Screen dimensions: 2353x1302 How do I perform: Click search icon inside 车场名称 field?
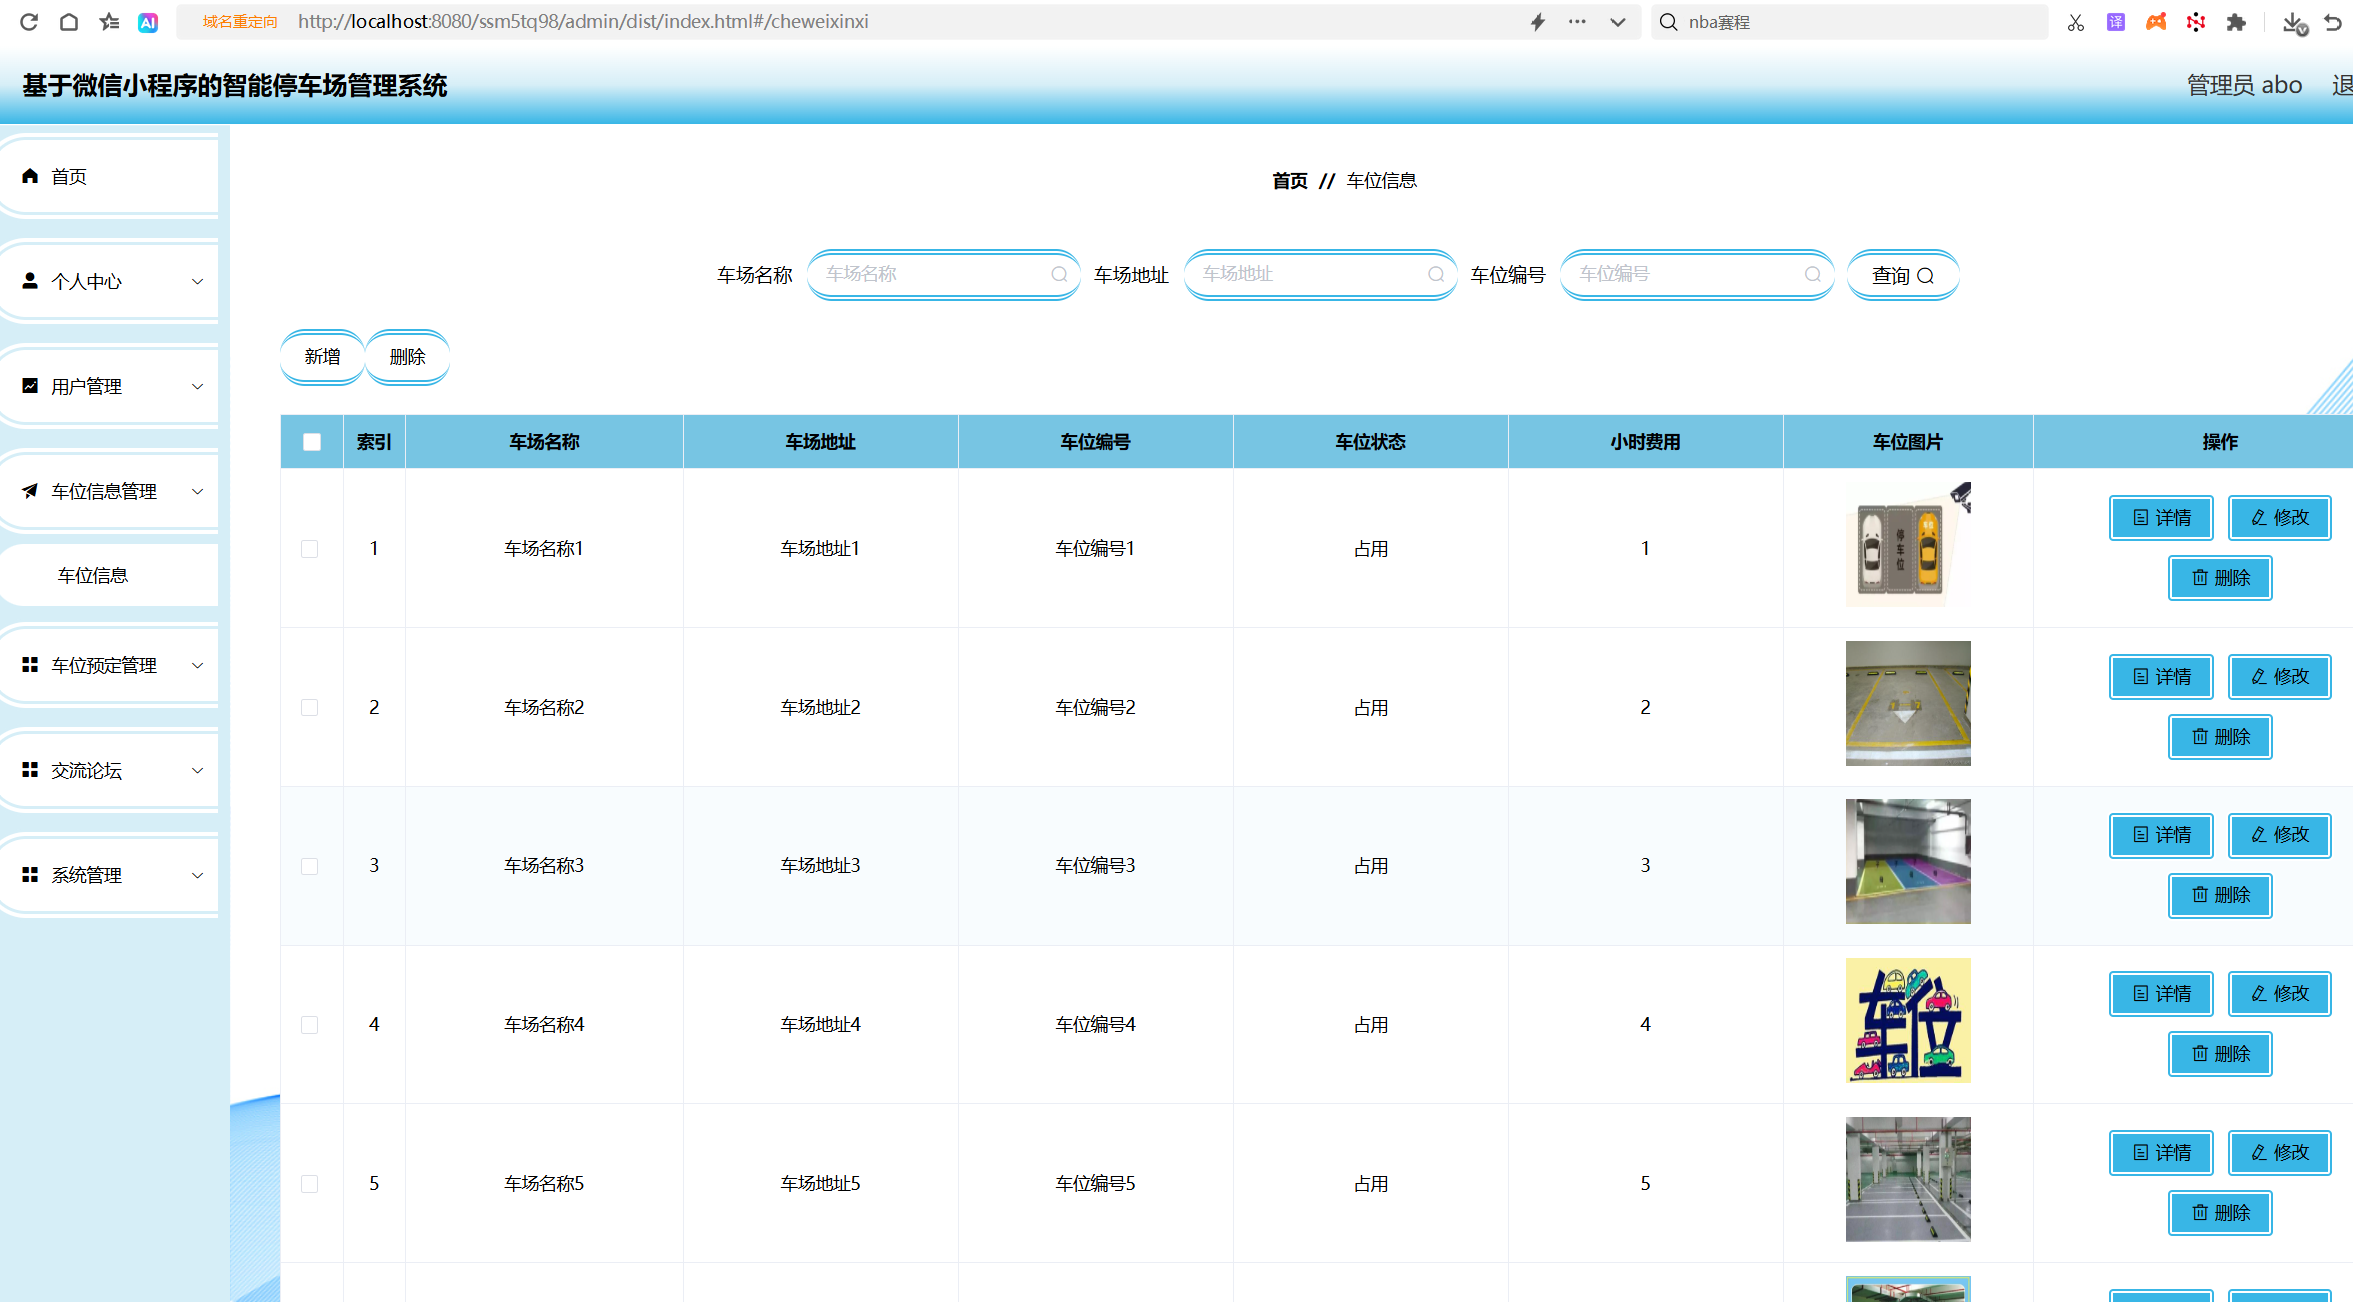click(x=1059, y=274)
